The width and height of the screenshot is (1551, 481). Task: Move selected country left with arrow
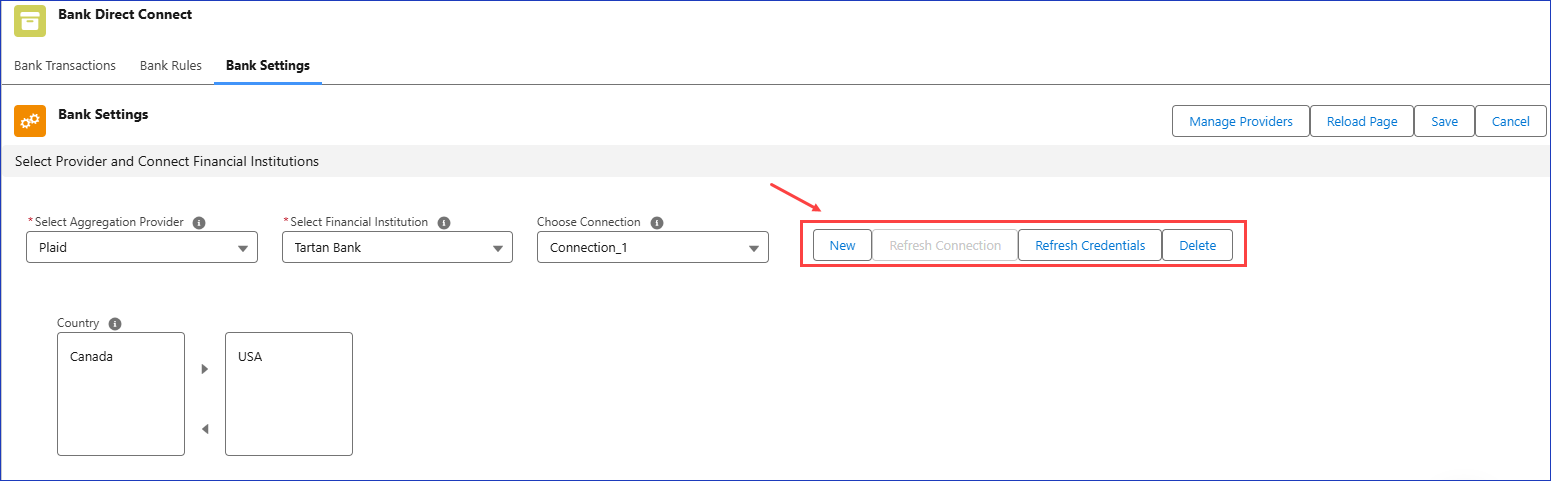[205, 429]
